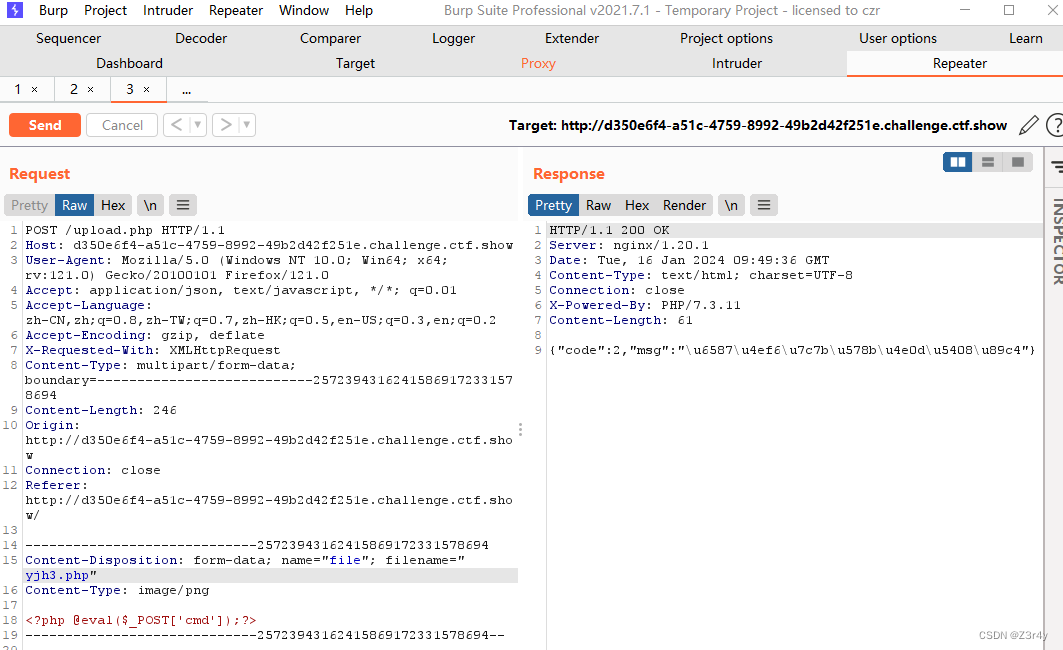Switch Response view to Pretty
The width and height of the screenshot is (1063, 650).
553,205
